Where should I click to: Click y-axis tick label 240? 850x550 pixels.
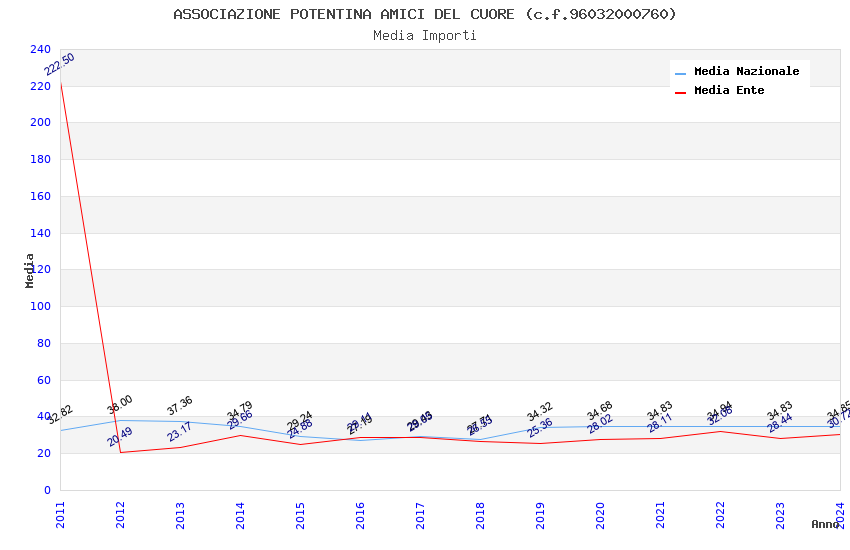click(40, 49)
